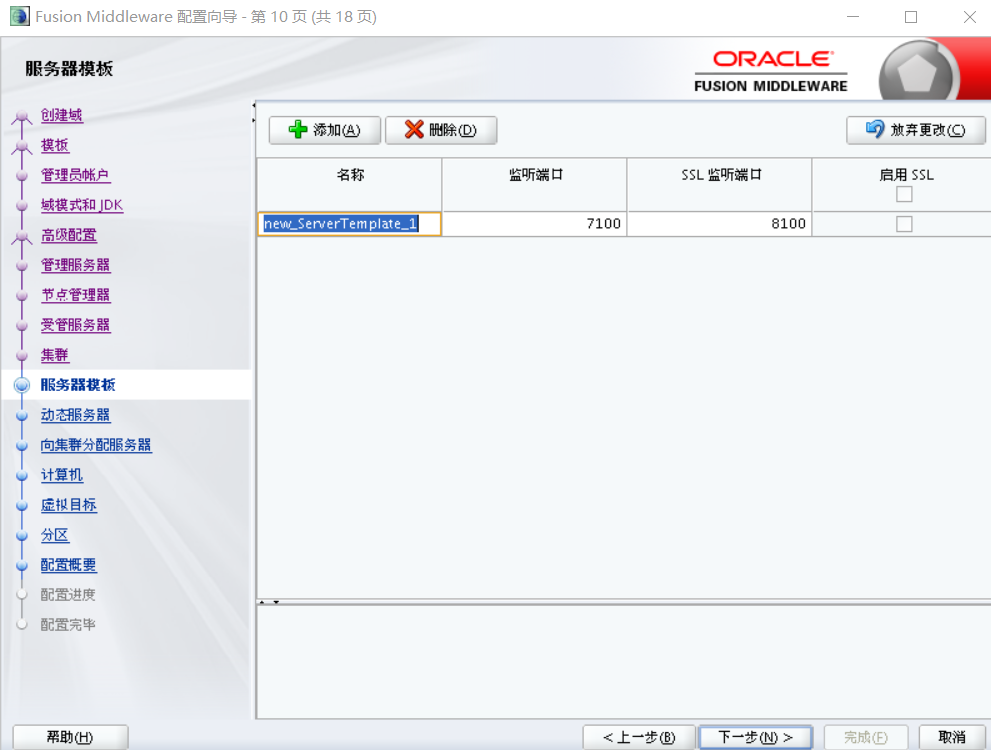Click the 下一步 (Next) button
The image size is (991, 750).
[x=755, y=736]
